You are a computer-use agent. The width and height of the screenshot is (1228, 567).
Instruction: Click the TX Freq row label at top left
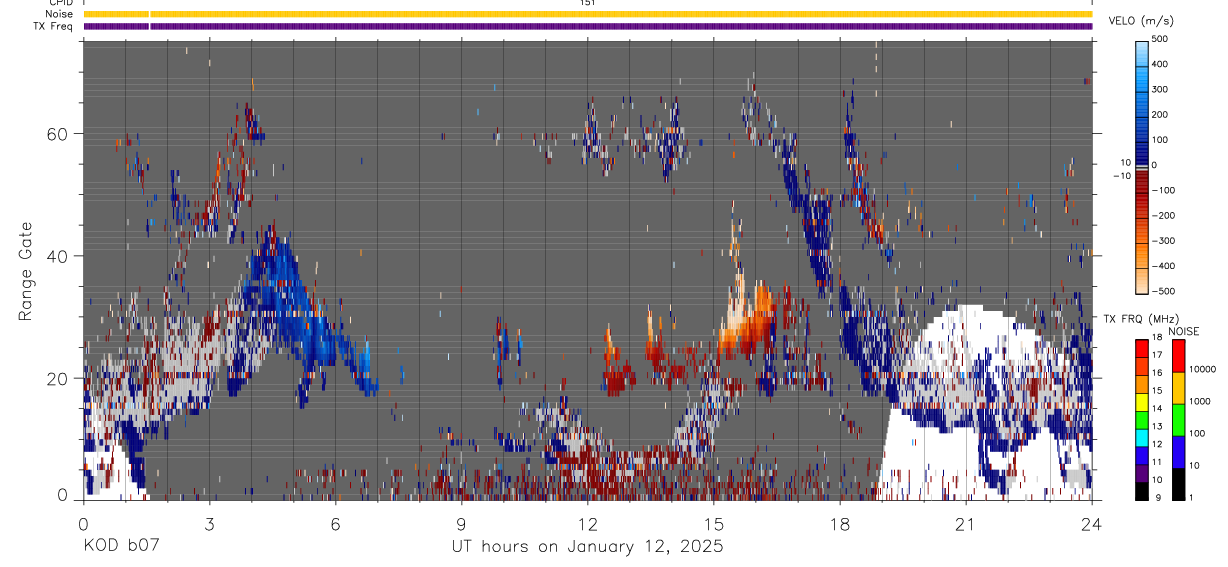click(x=53, y=25)
